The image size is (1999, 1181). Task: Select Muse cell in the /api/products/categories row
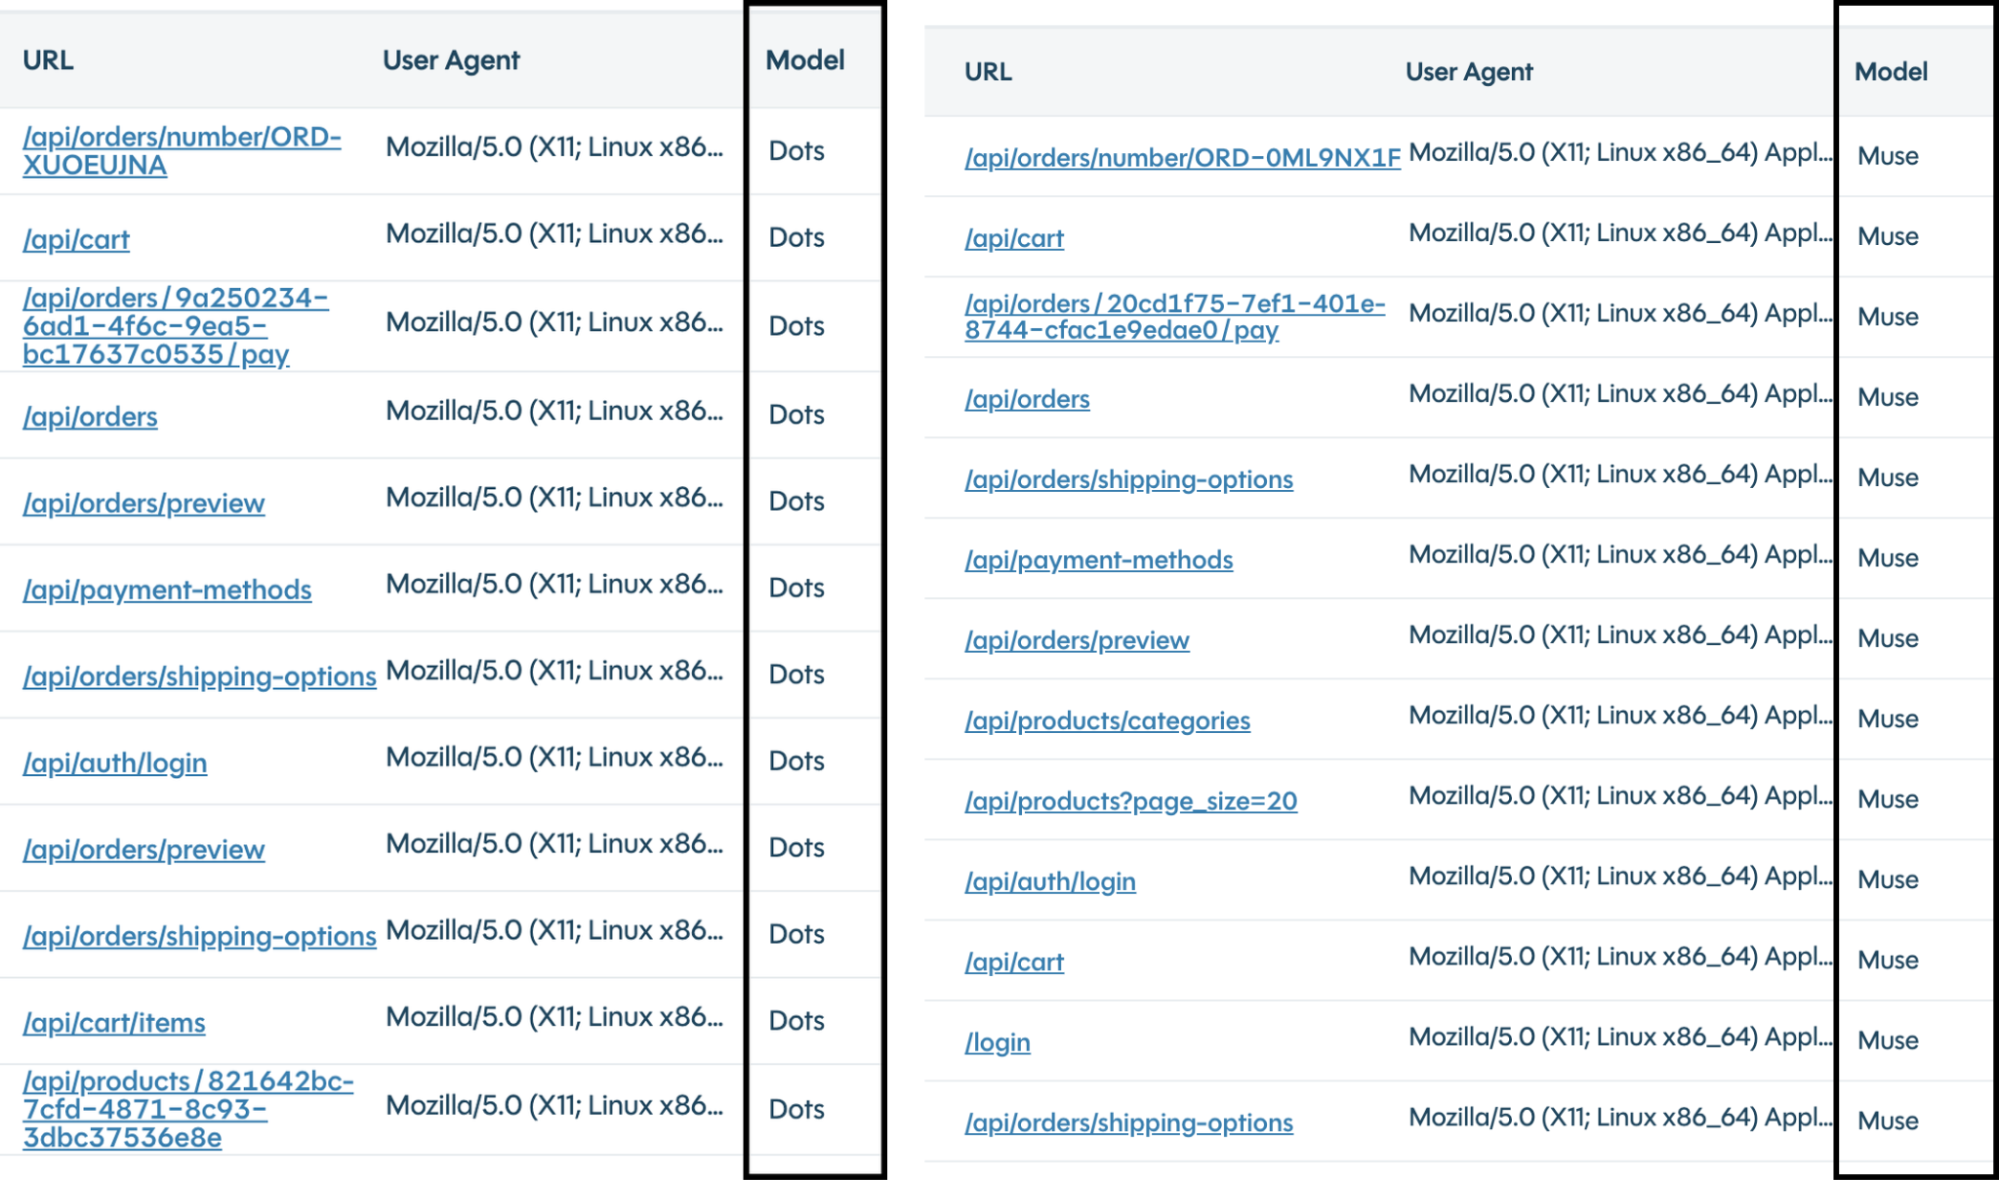(1888, 719)
